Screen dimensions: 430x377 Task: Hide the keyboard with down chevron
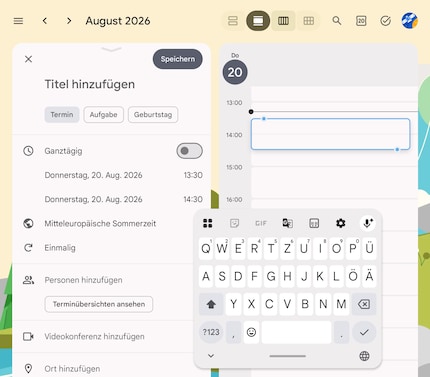[211, 356]
